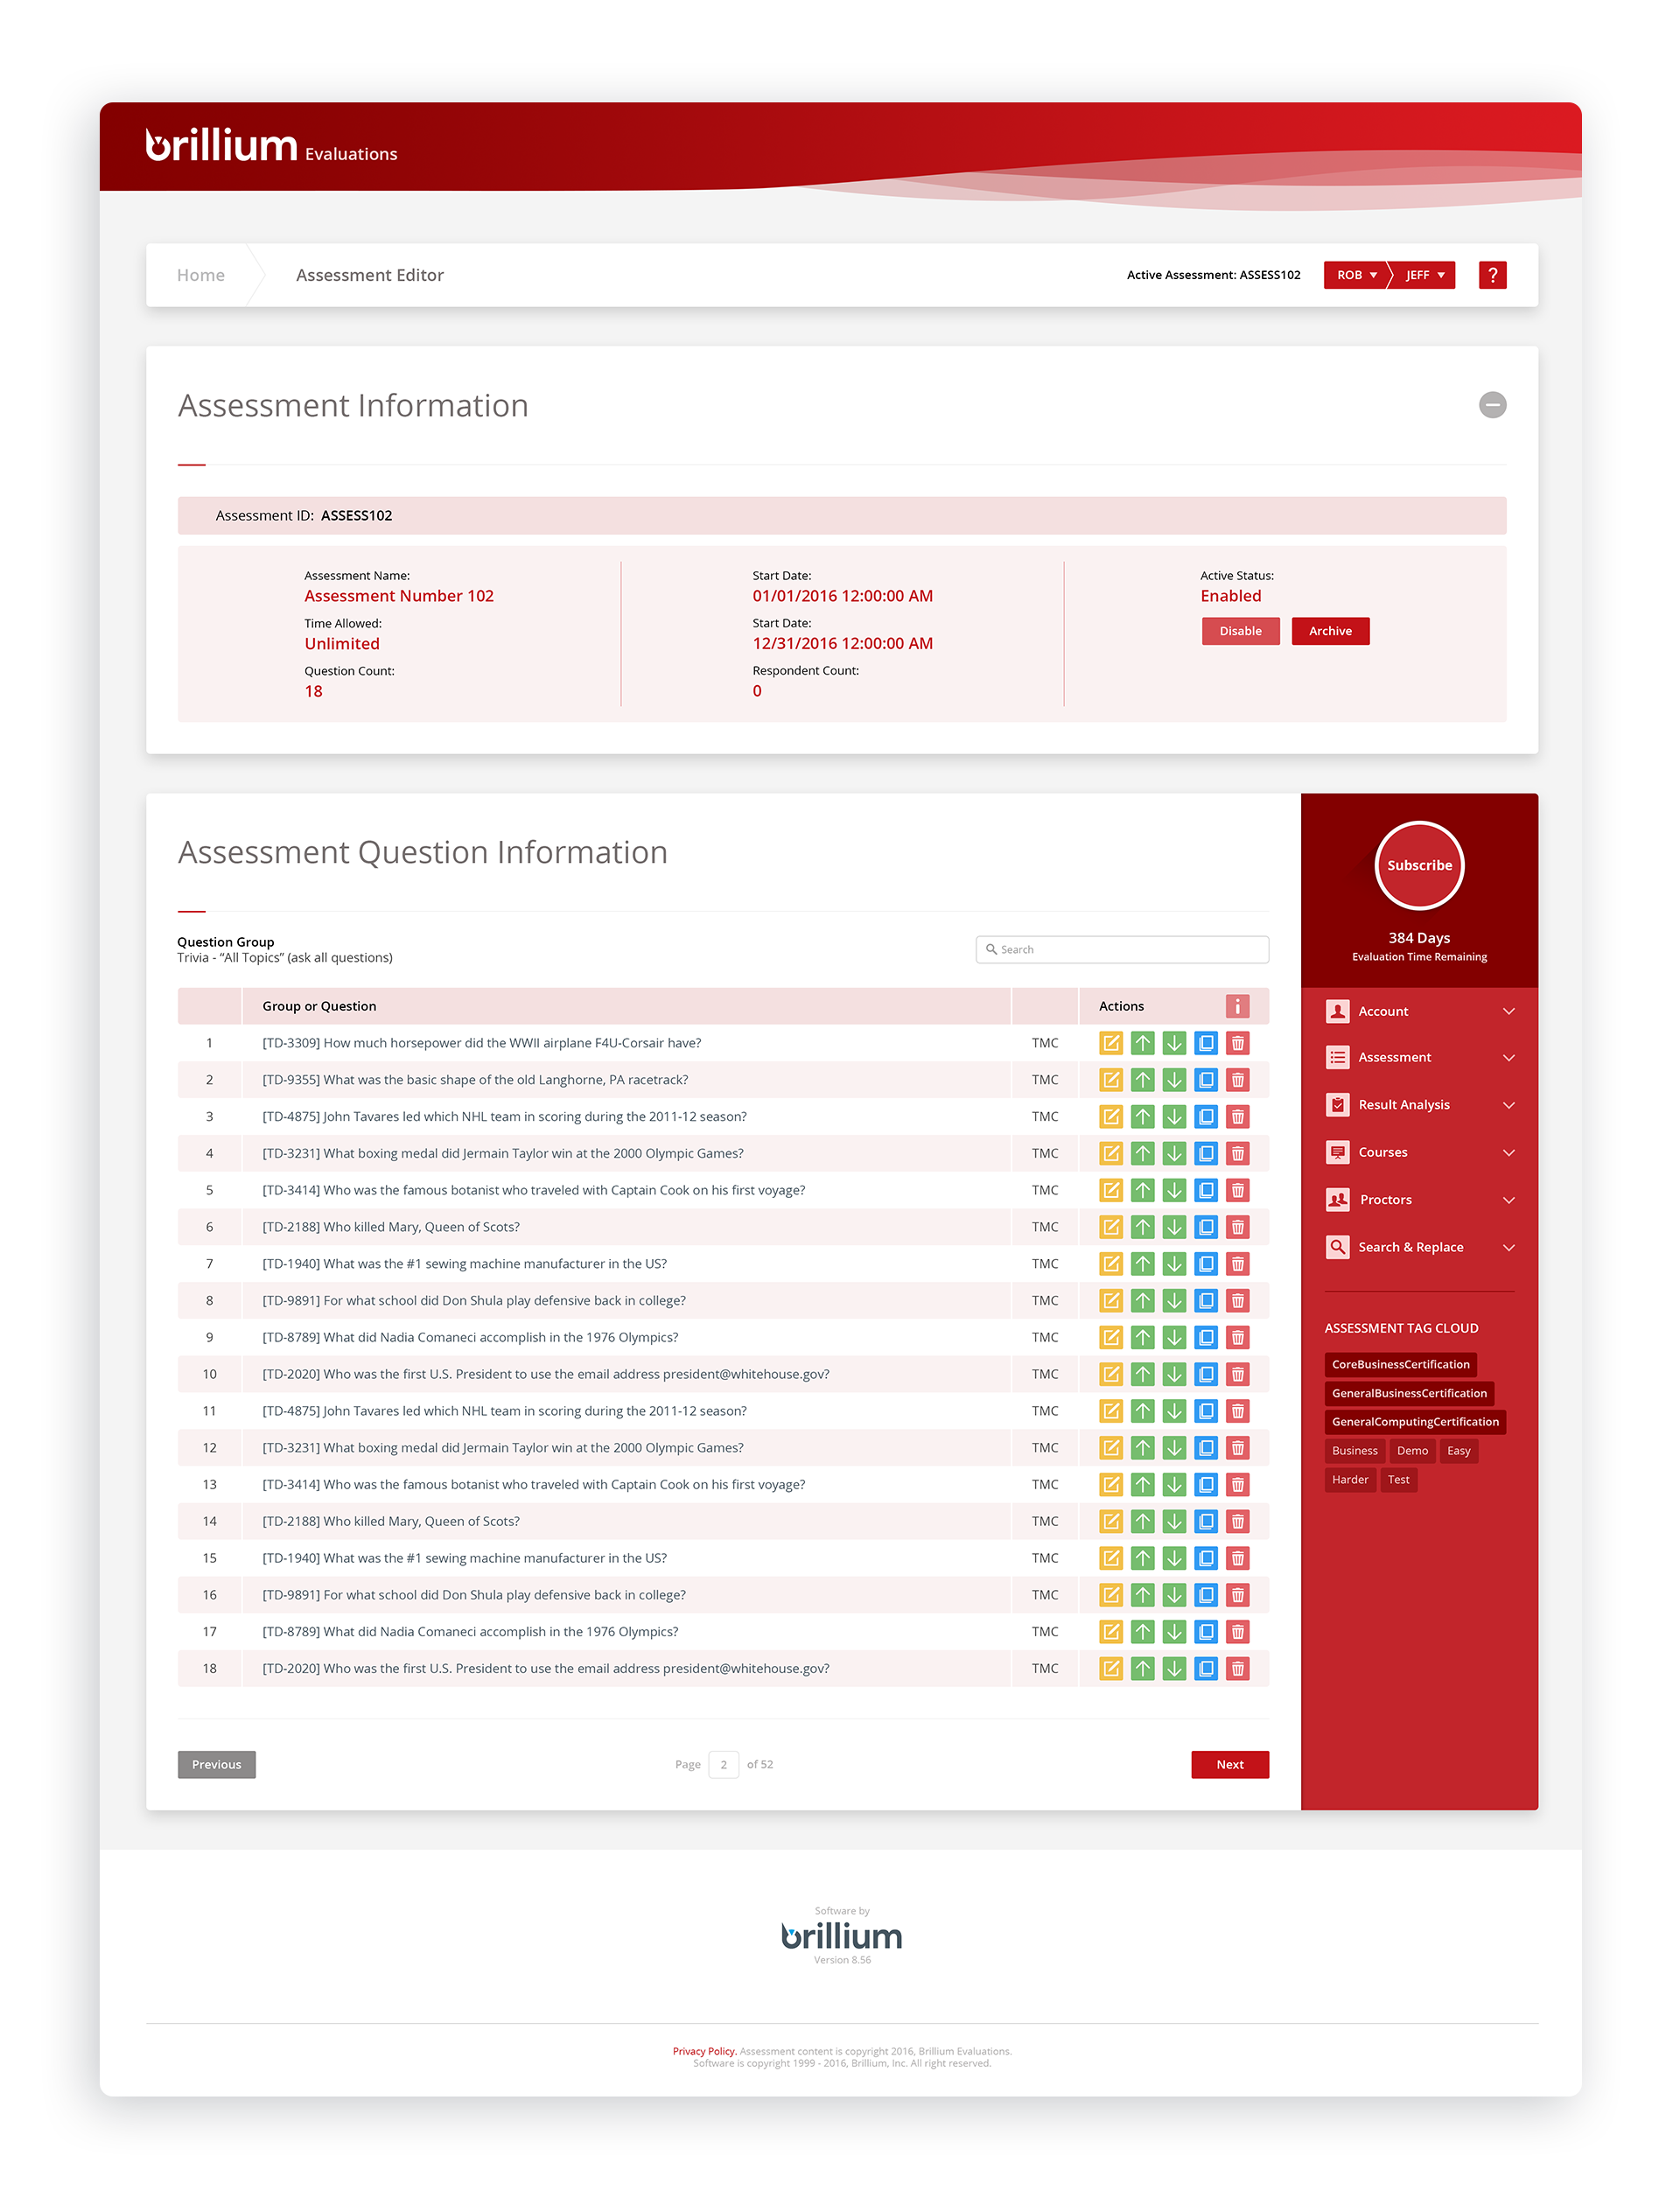
Task: Delete question in row 18
Action: tap(1238, 1668)
